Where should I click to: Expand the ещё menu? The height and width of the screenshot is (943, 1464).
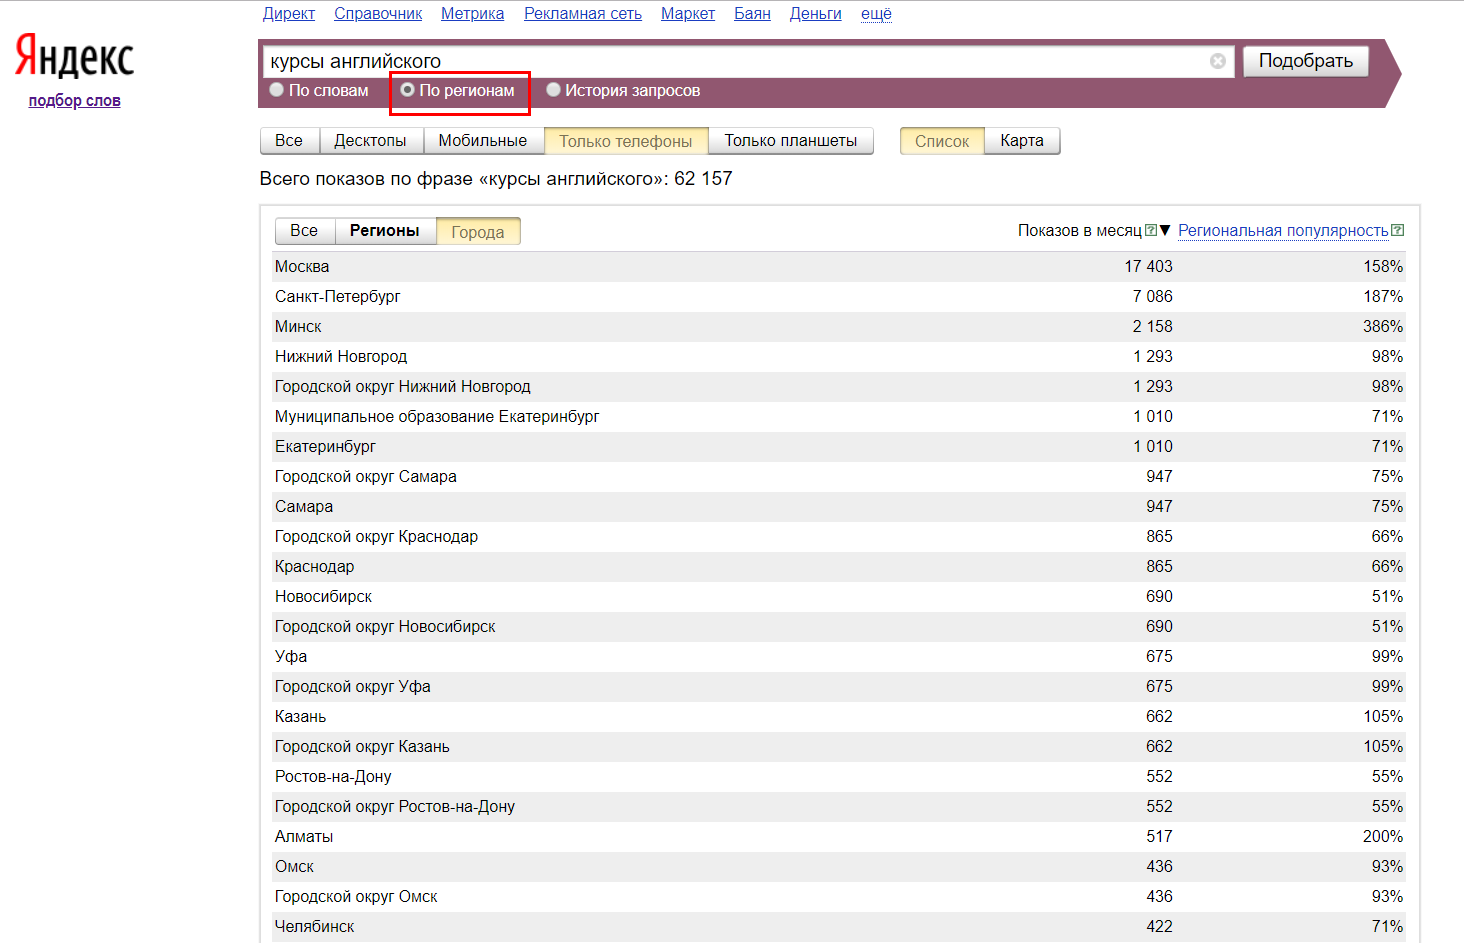pos(876,13)
